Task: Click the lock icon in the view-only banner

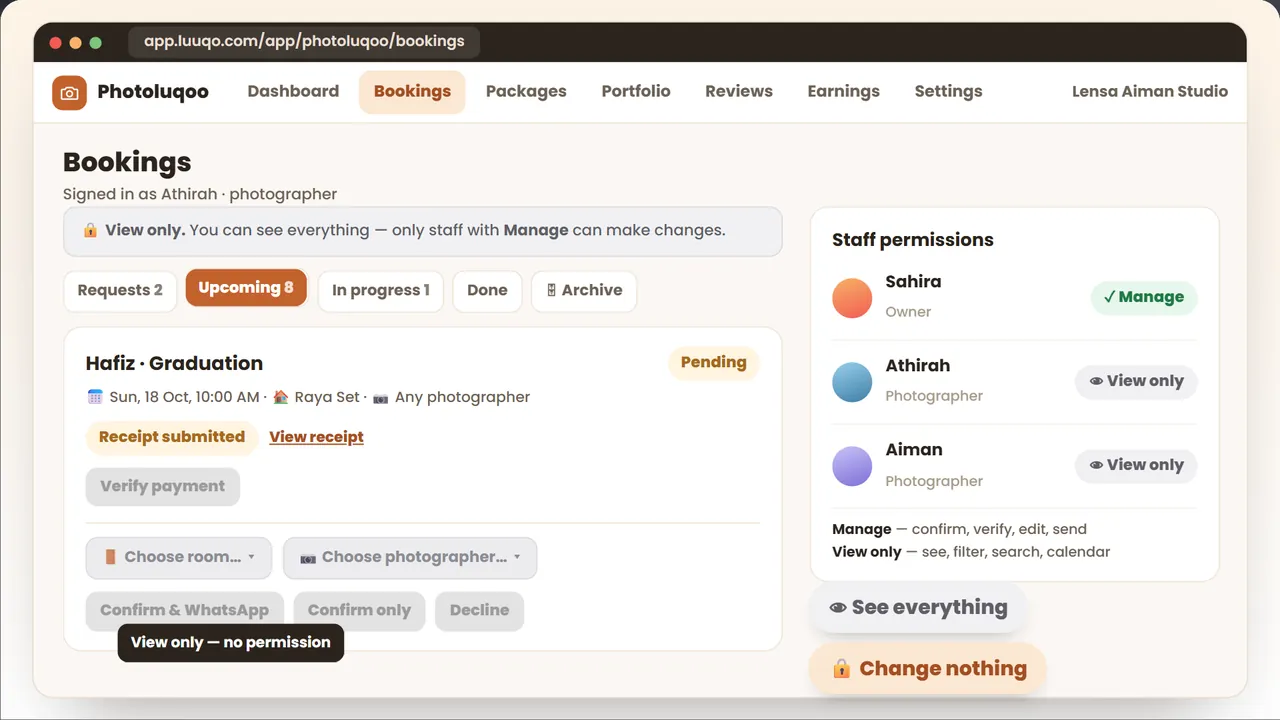Action: tap(90, 230)
